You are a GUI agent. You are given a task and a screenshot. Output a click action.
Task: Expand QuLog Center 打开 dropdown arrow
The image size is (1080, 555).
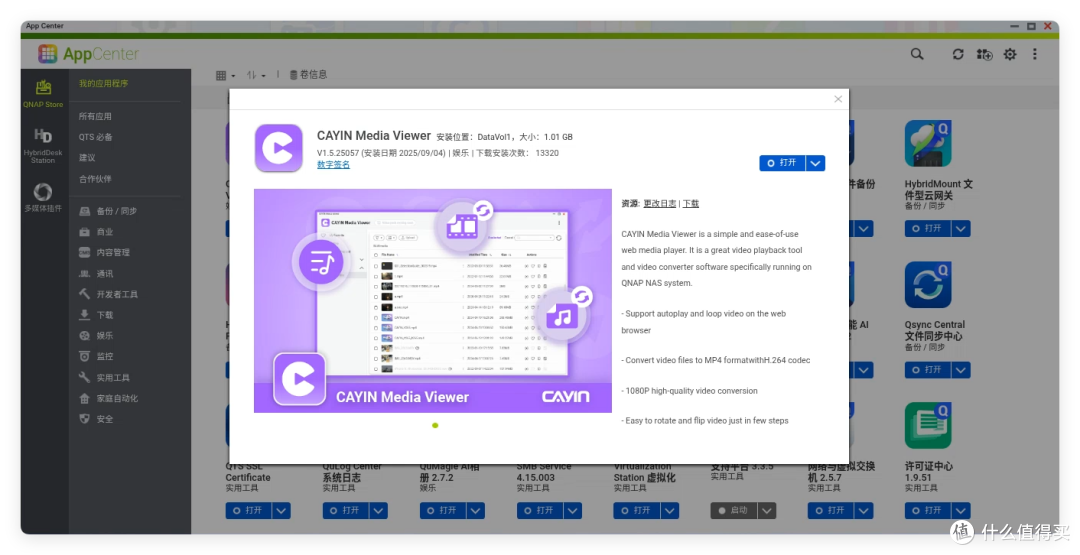[x=378, y=510]
